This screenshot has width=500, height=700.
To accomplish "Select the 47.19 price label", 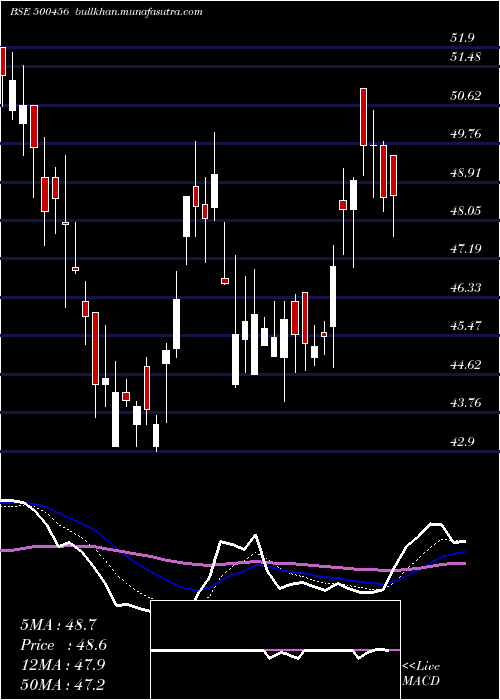I will click(466, 249).
